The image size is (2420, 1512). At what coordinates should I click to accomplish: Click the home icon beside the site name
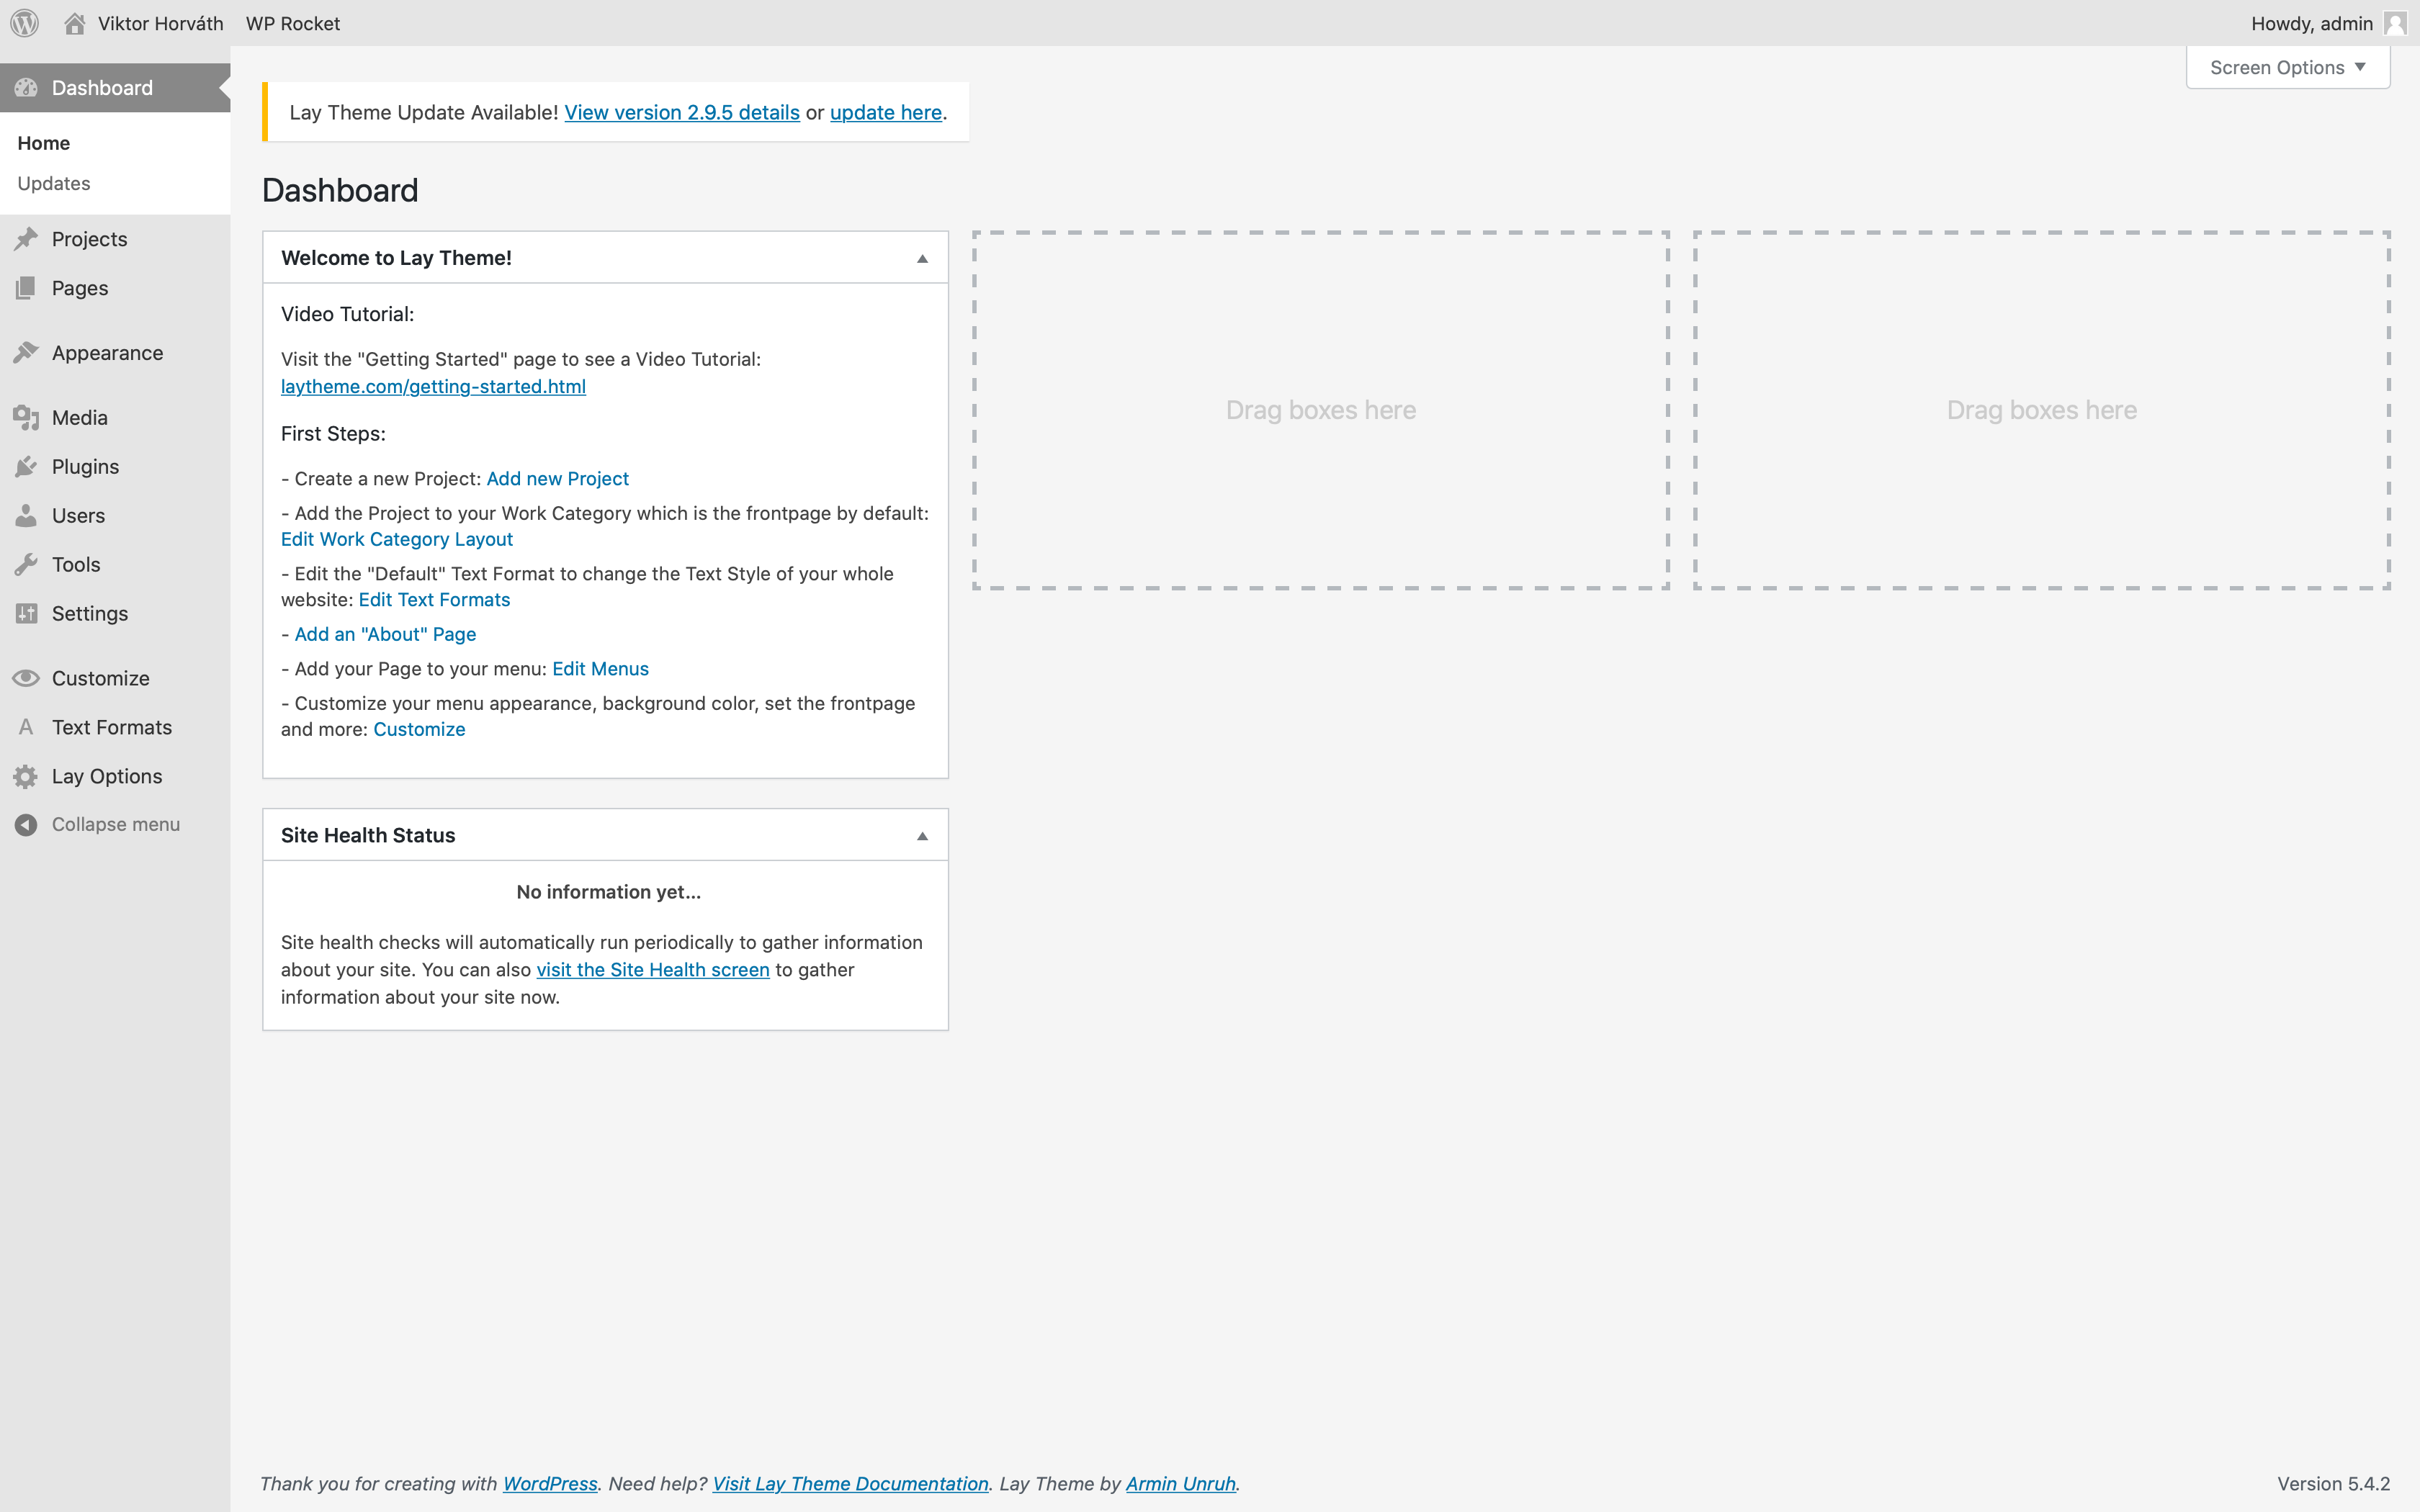pos(74,23)
